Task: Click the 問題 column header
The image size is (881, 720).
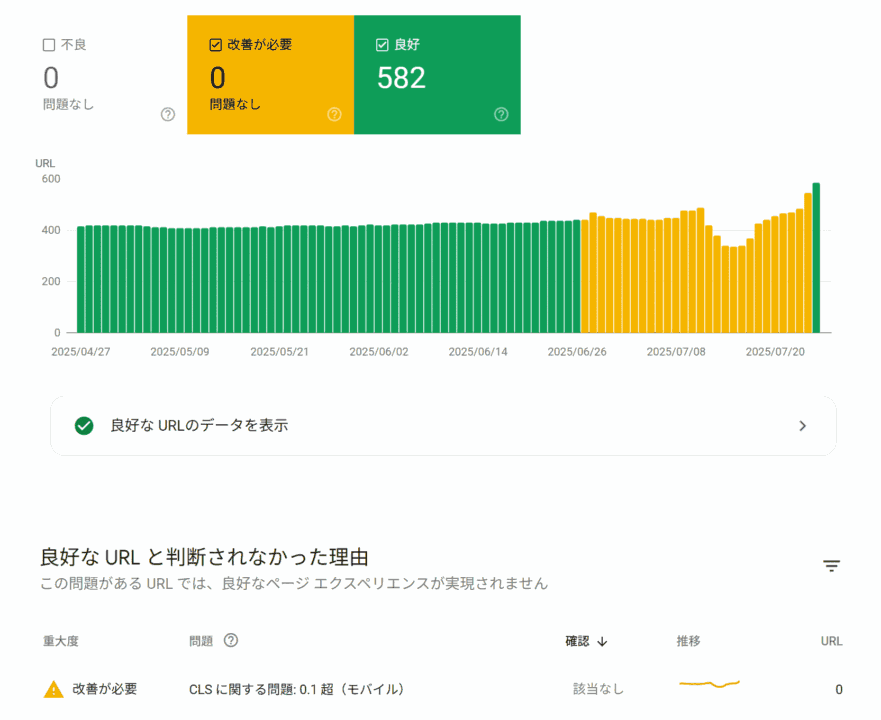Action: pyautogui.click(x=201, y=641)
